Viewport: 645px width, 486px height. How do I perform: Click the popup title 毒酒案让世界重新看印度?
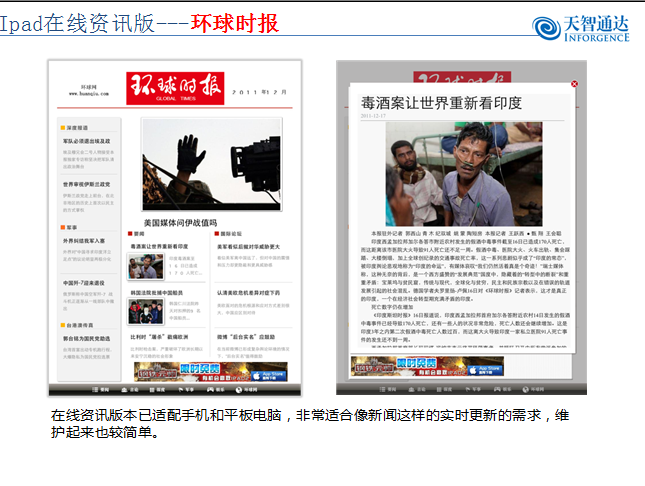click(441, 103)
